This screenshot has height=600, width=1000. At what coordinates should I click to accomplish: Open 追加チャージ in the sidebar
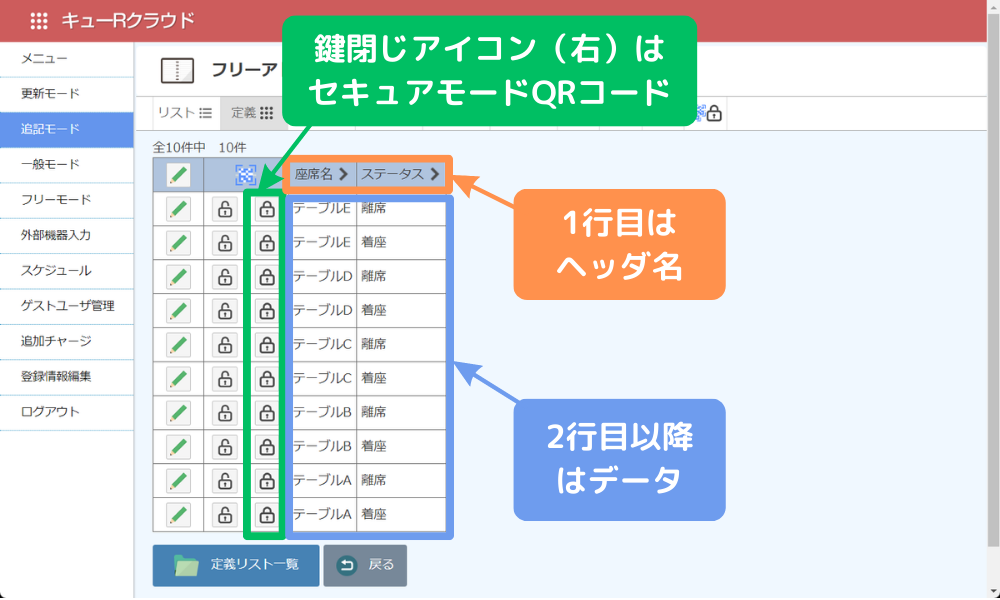click(x=66, y=341)
